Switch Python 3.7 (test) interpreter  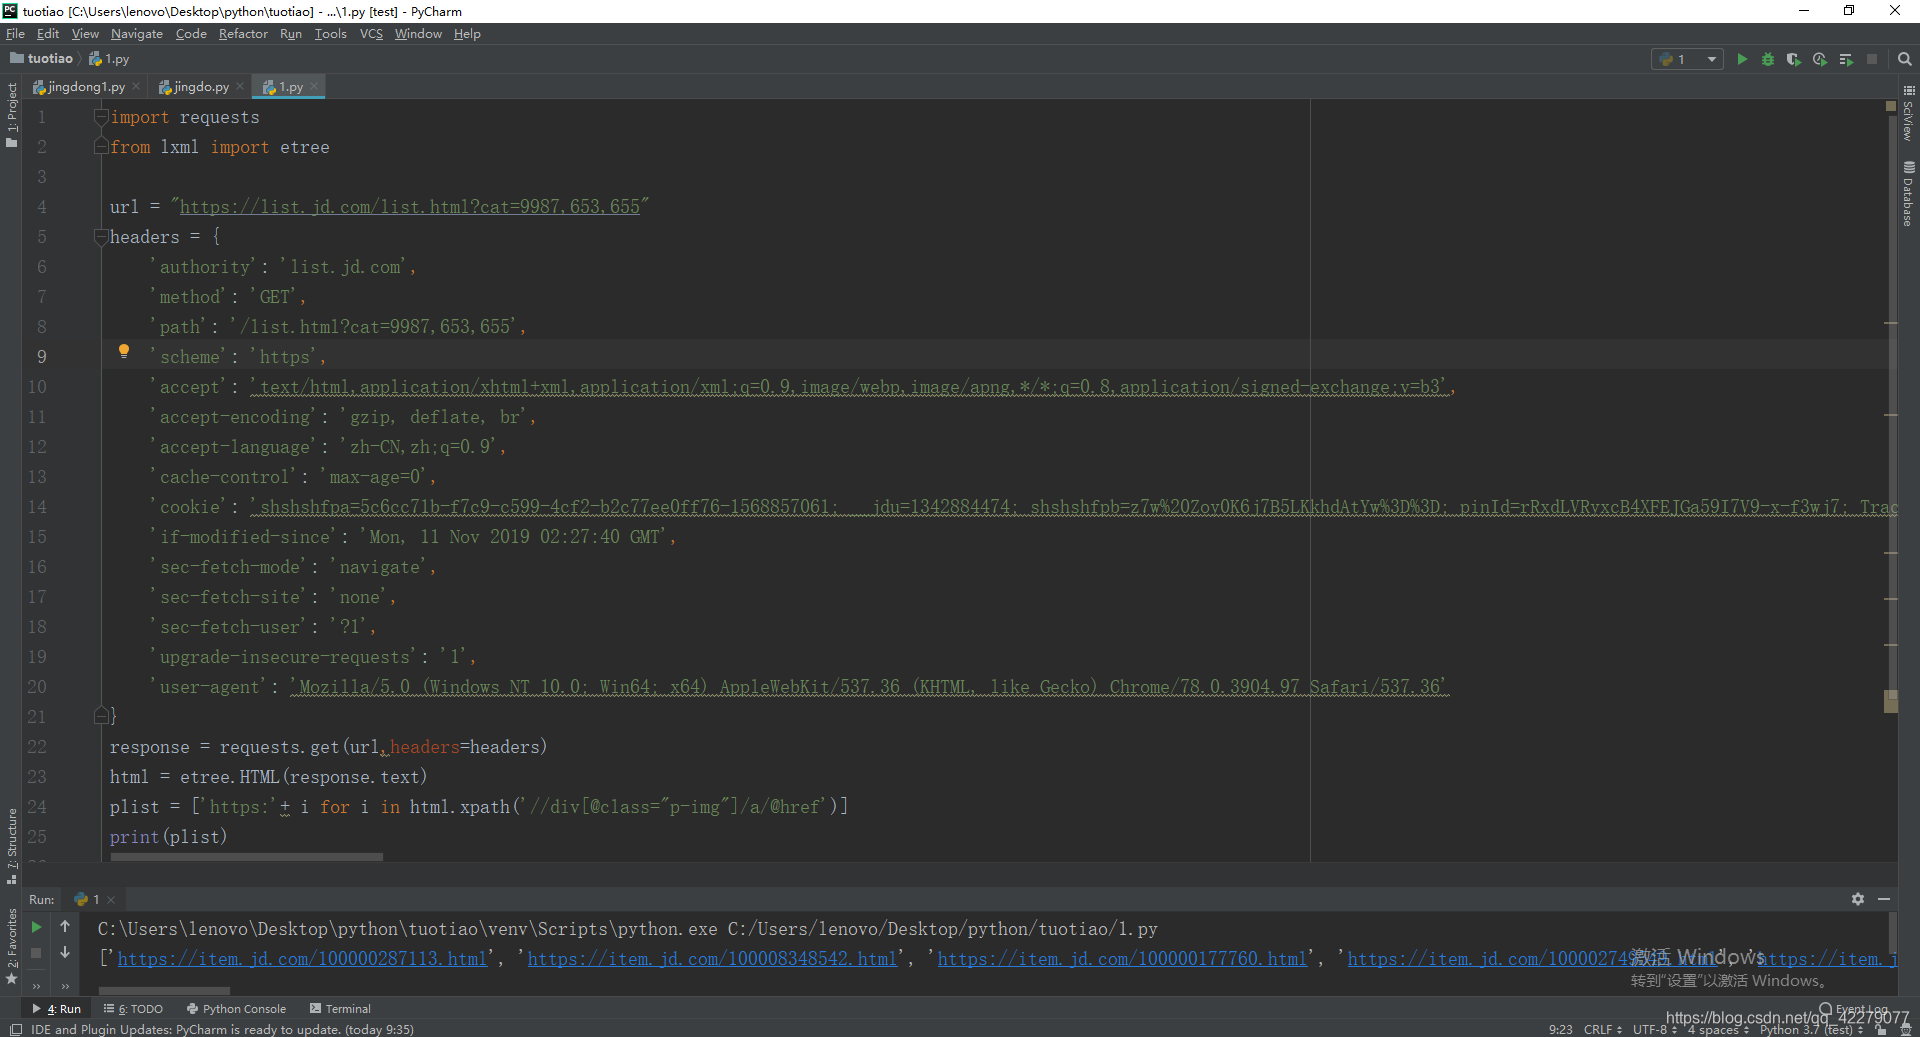tap(1811, 1029)
